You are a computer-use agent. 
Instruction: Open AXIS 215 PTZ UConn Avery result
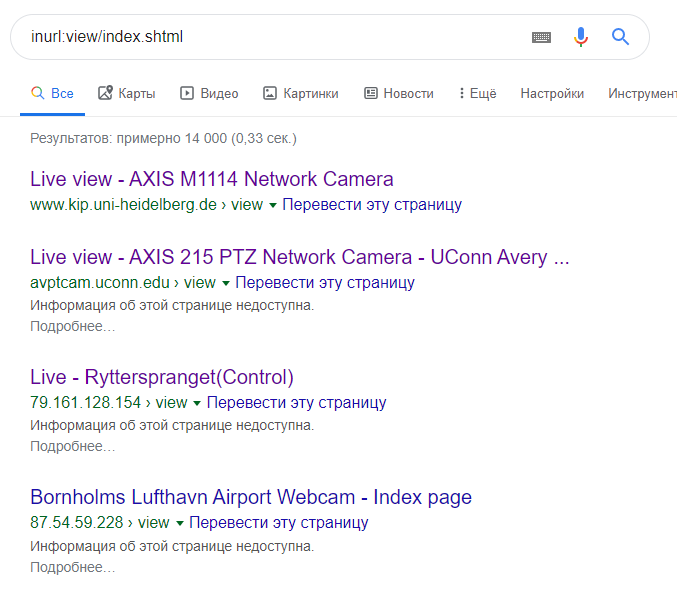(x=300, y=257)
